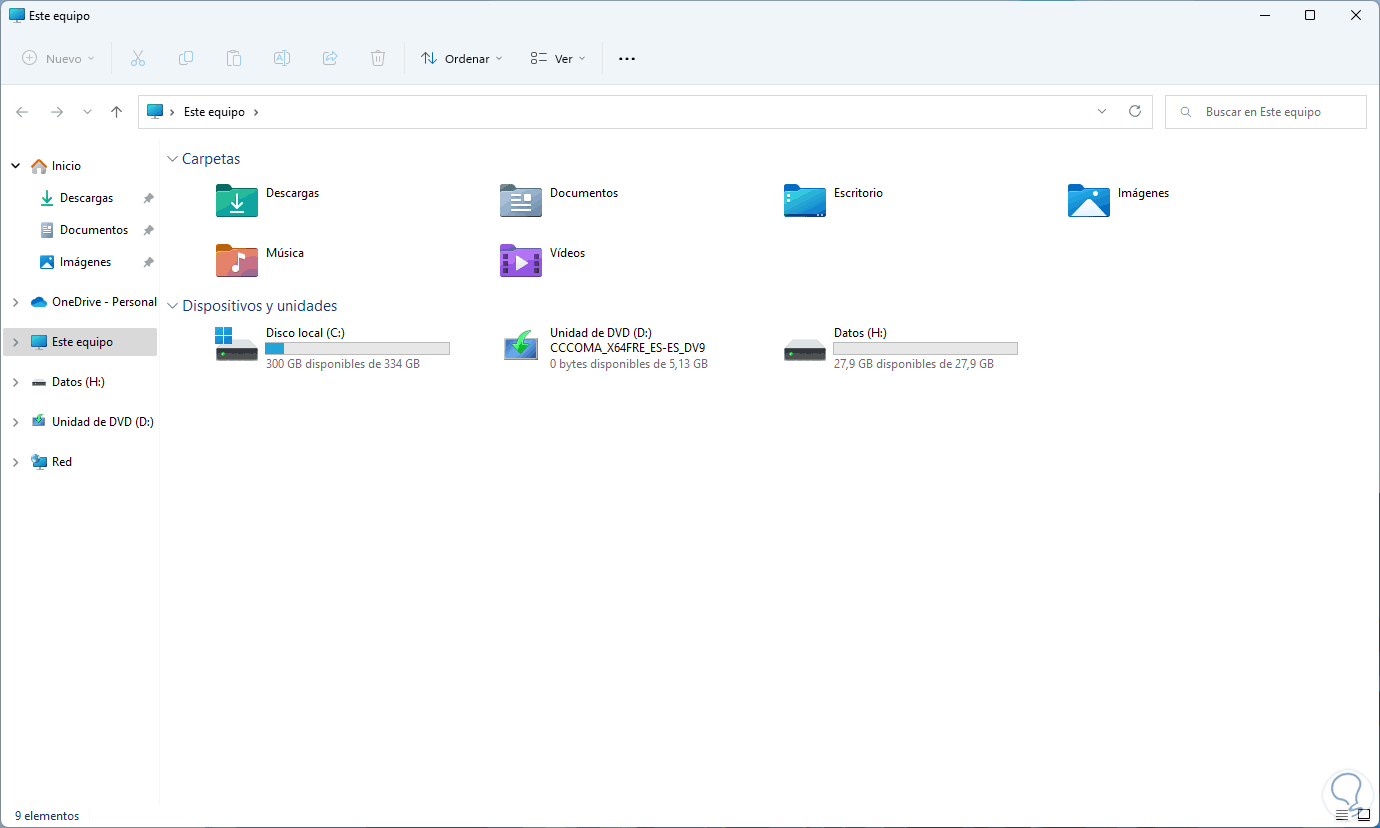Click the Datos (H:) capacity bar
The image size is (1380, 828).
click(926, 349)
